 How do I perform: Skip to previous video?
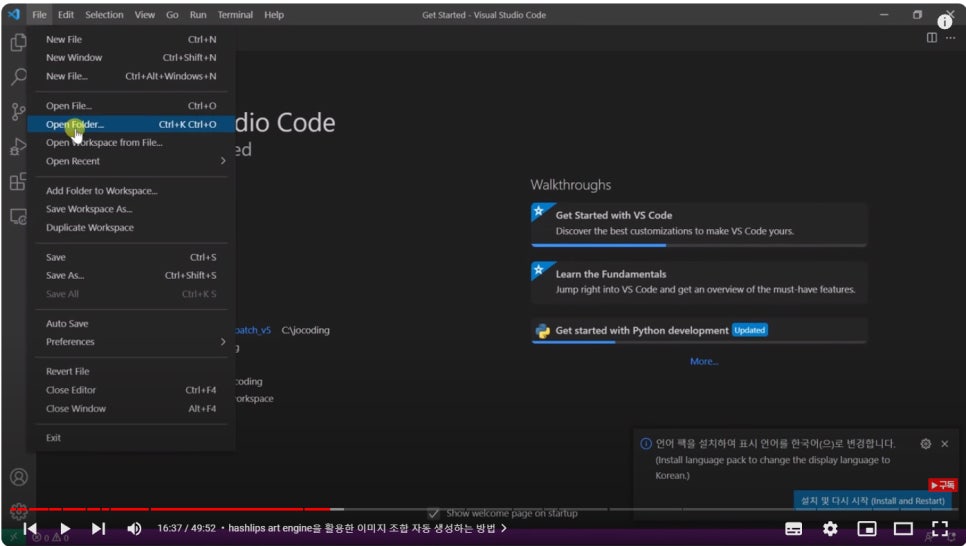click(30, 528)
